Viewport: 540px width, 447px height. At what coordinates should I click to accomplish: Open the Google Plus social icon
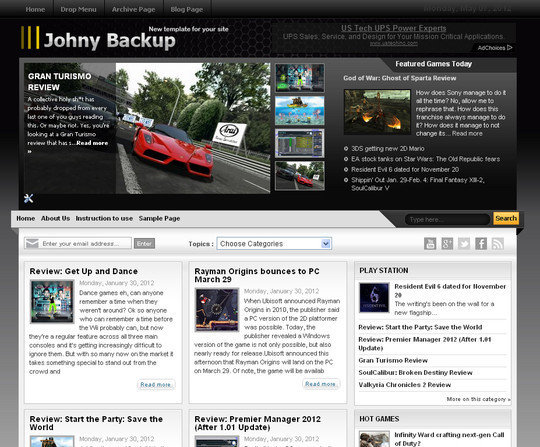tap(447, 244)
